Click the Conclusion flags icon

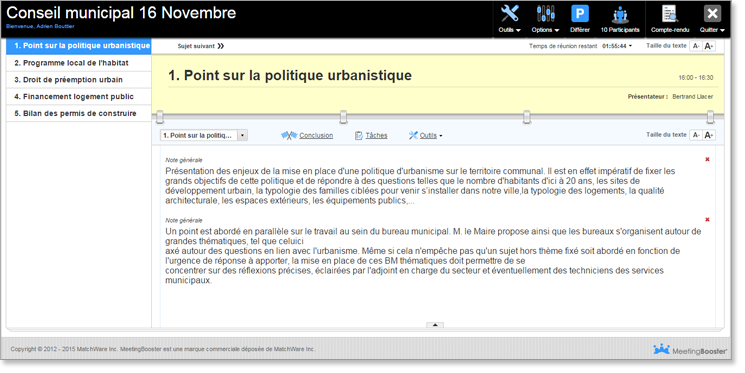[x=289, y=135]
